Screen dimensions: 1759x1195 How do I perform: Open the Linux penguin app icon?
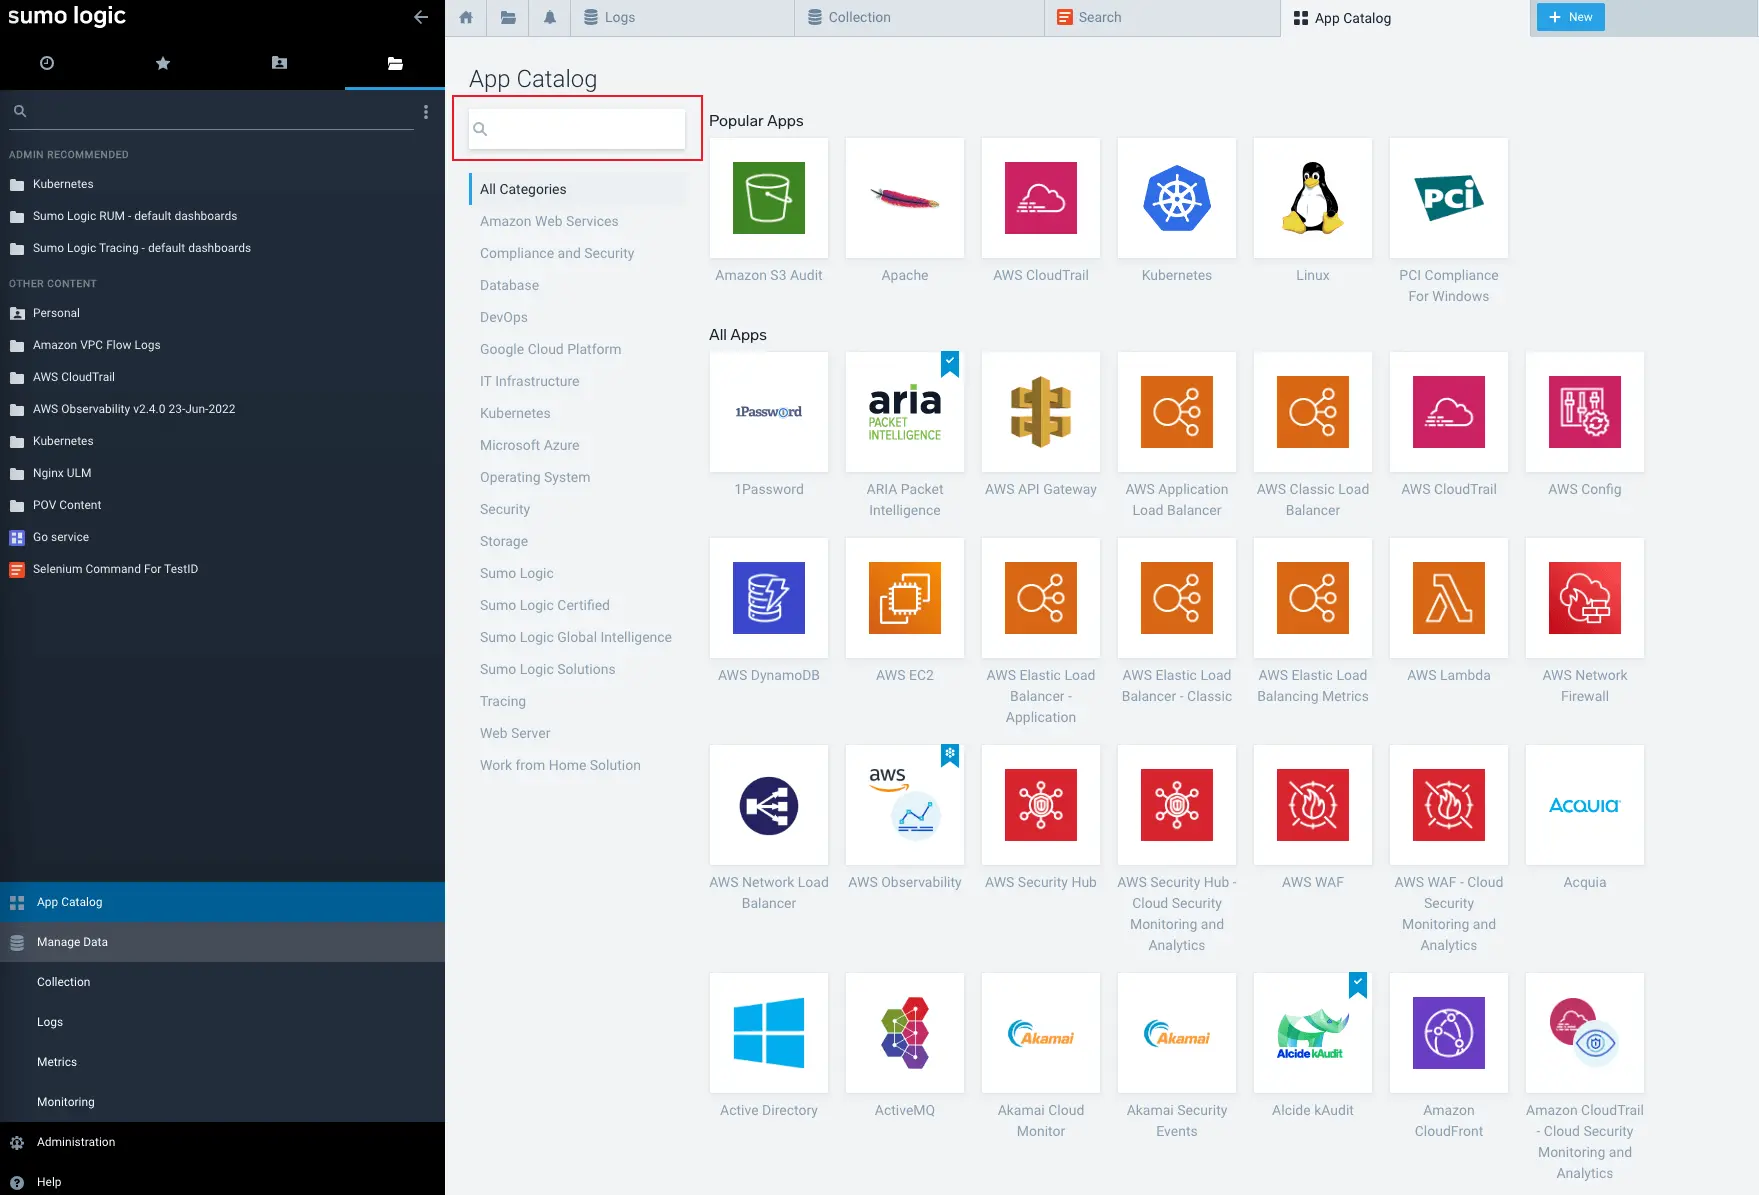tap(1312, 198)
